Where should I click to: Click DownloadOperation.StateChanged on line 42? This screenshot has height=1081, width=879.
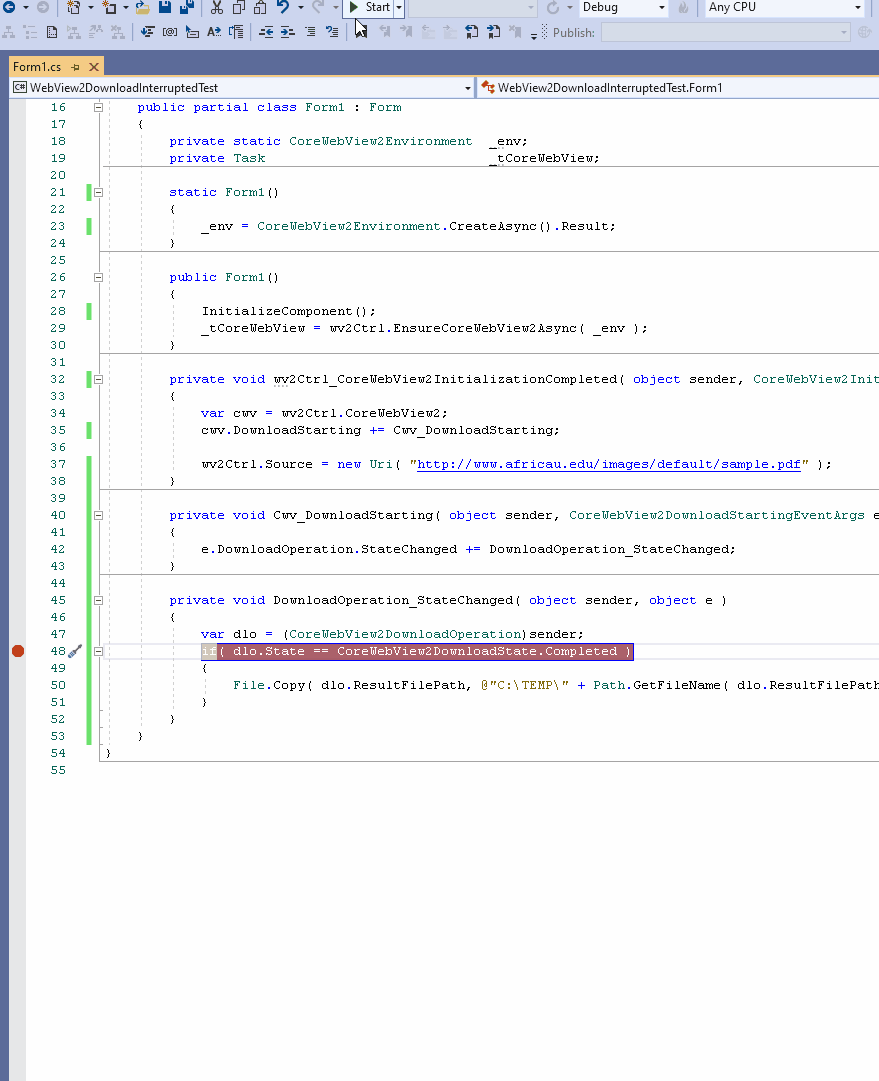(x=329, y=549)
